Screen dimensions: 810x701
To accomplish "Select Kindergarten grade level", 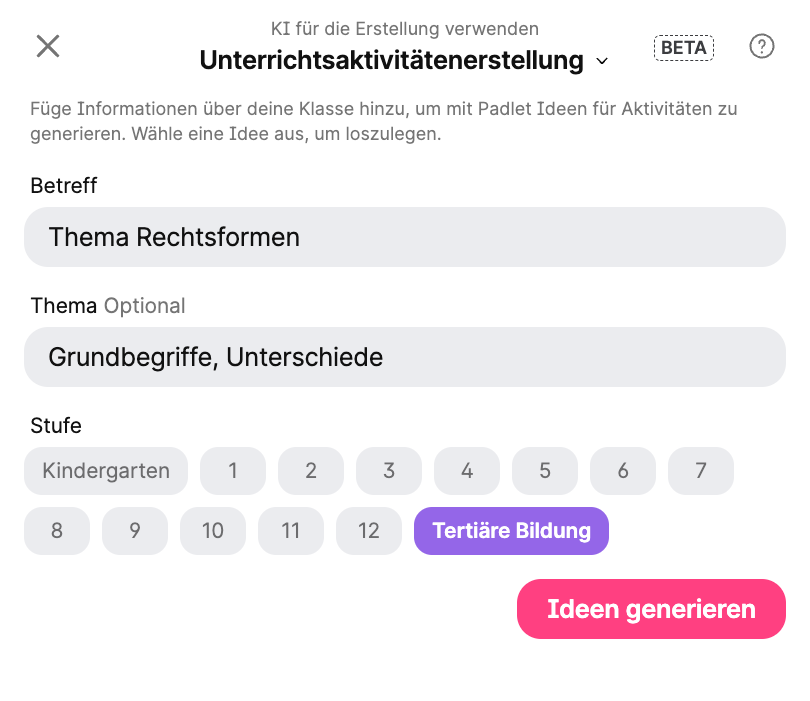I will click(x=106, y=471).
